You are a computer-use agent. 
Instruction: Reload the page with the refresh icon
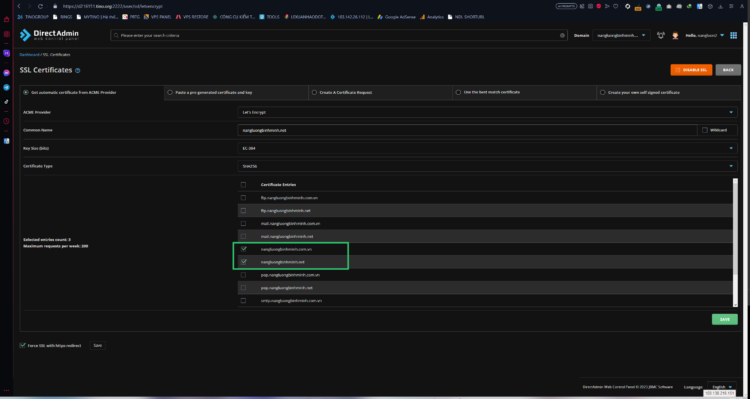tap(41, 6)
